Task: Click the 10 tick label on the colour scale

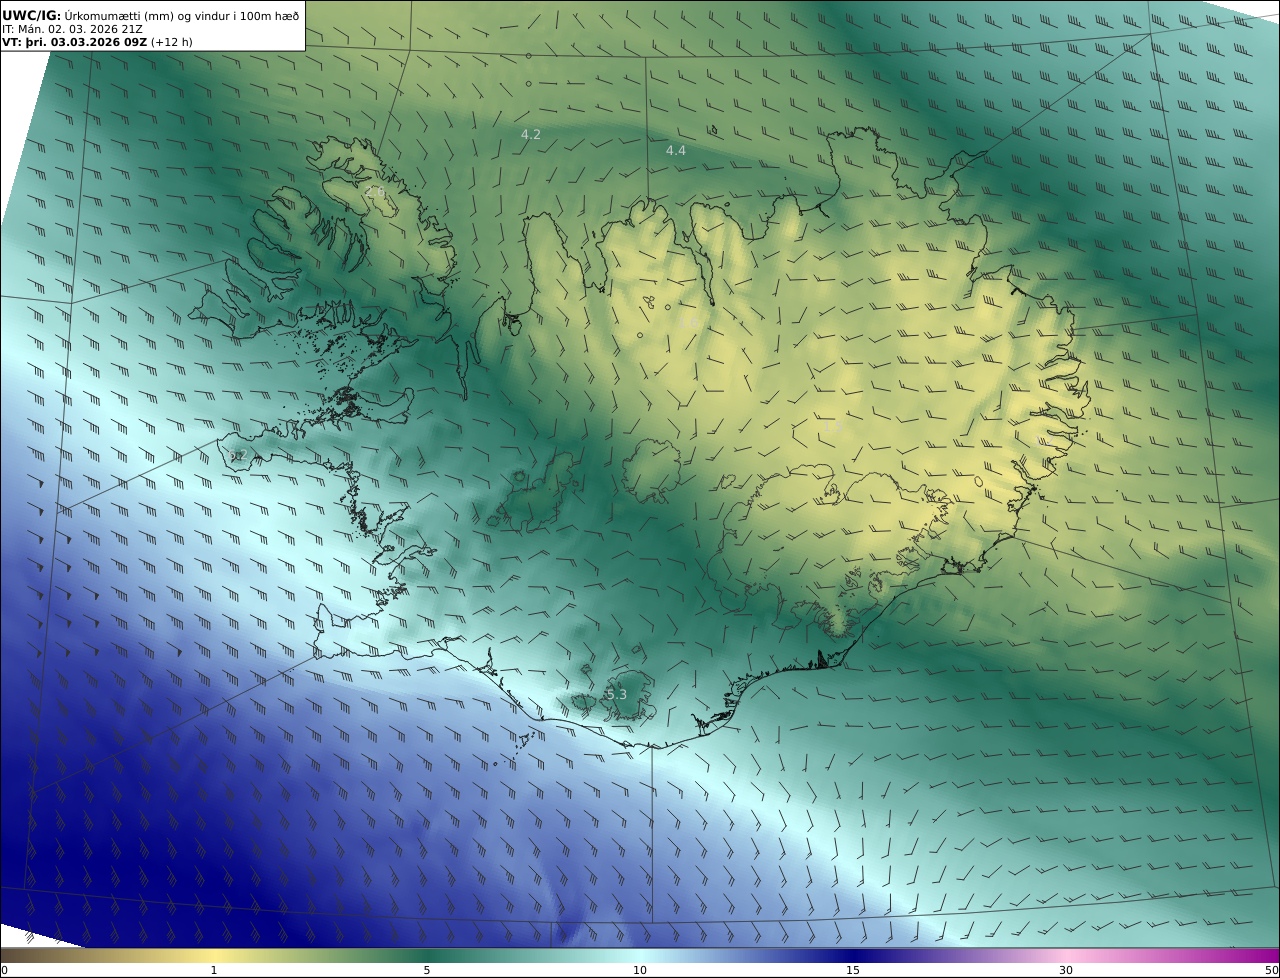Action: point(640,970)
